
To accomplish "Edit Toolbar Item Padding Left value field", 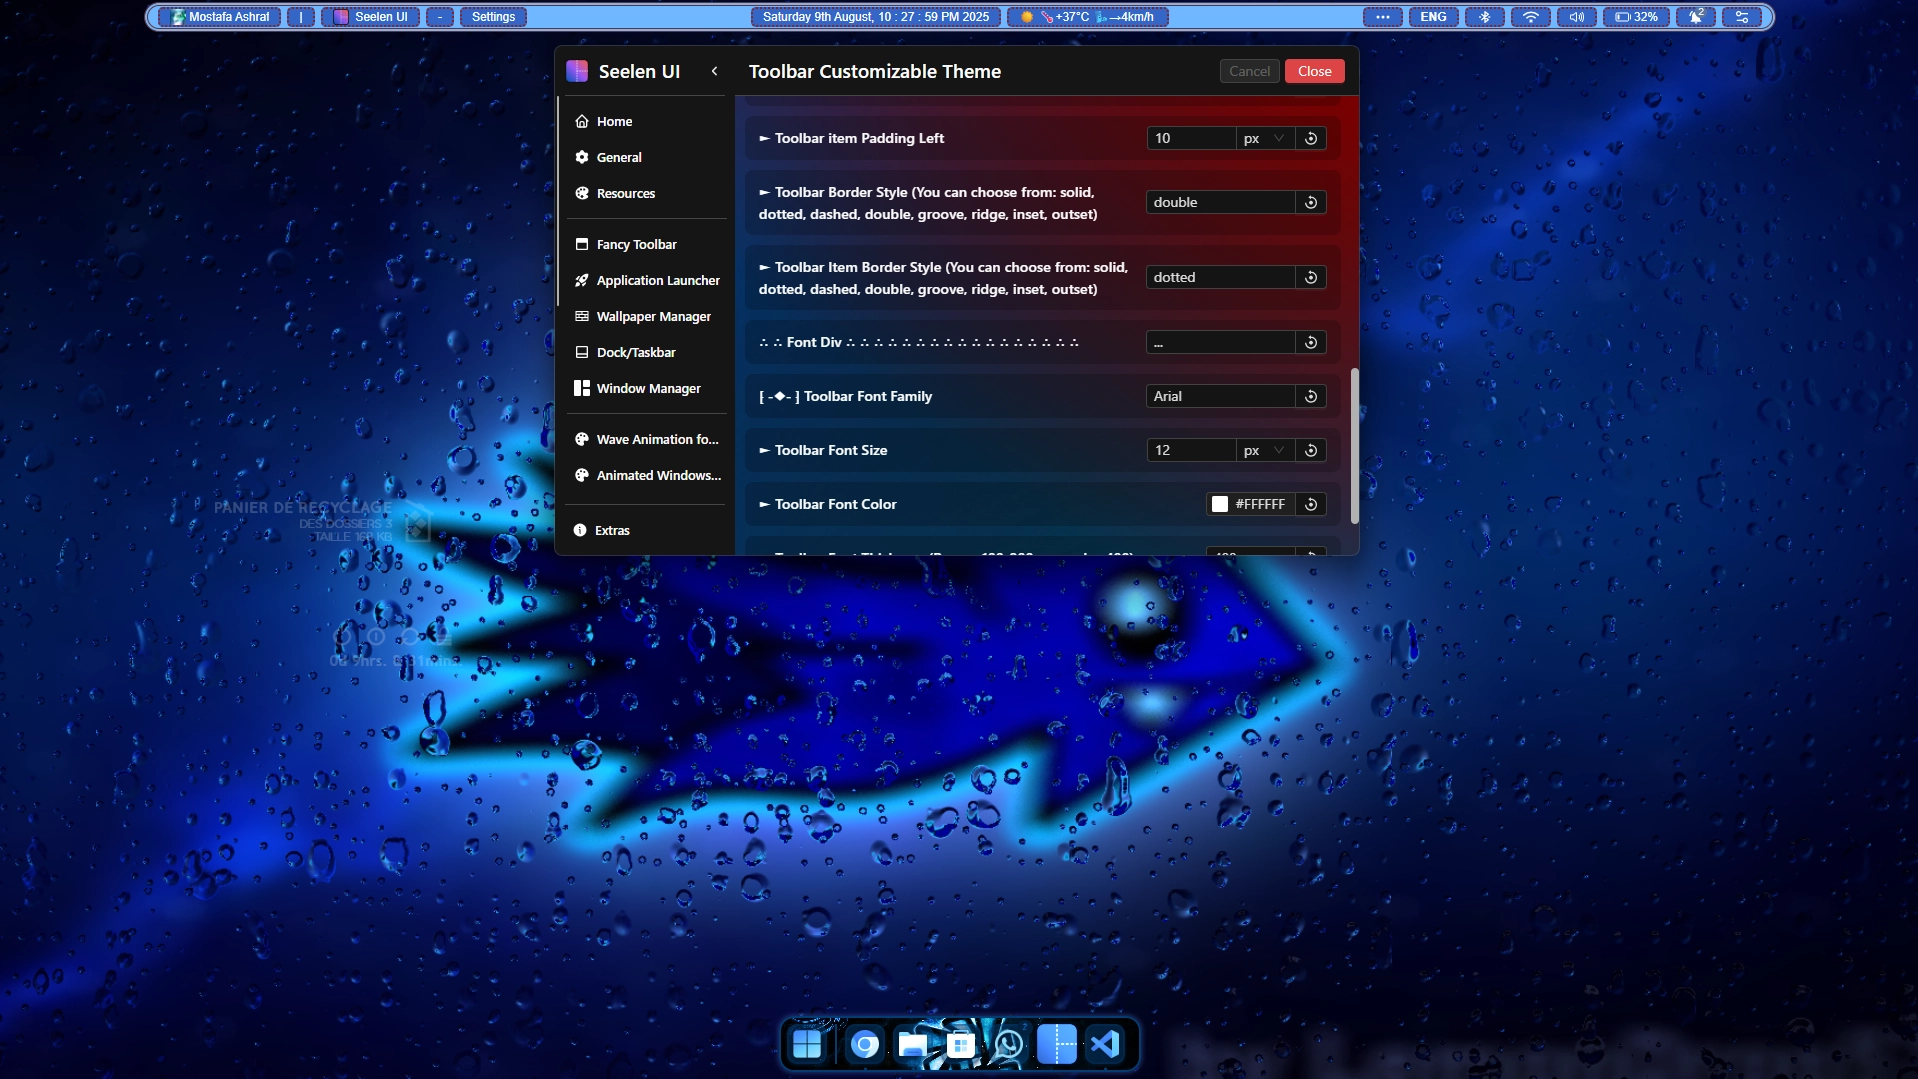I will point(1191,138).
